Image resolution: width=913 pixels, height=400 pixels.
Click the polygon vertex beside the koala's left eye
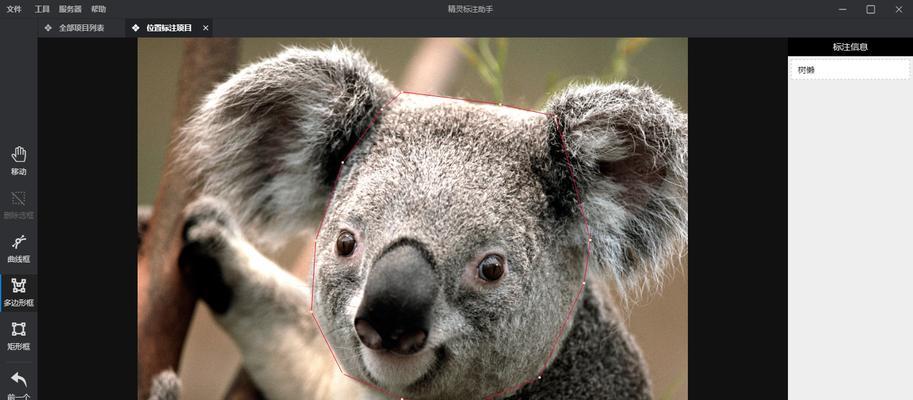click(315, 240)
